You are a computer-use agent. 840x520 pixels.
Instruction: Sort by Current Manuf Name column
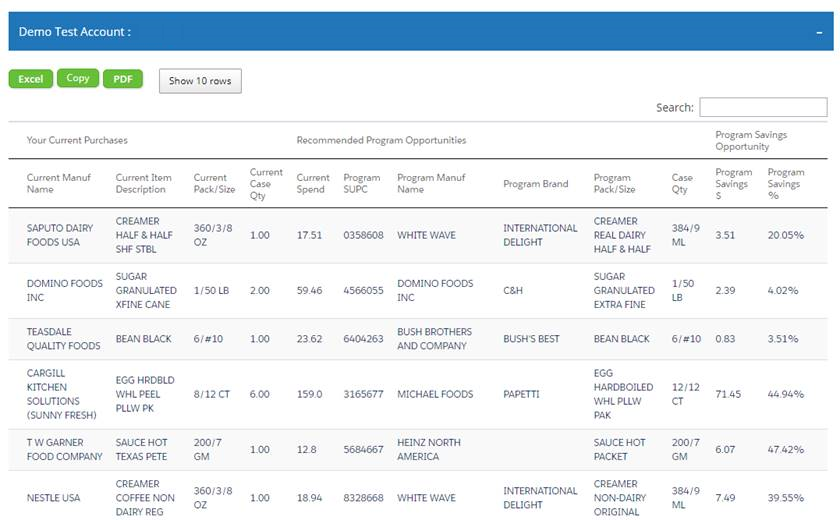click(x=58, y=183)
